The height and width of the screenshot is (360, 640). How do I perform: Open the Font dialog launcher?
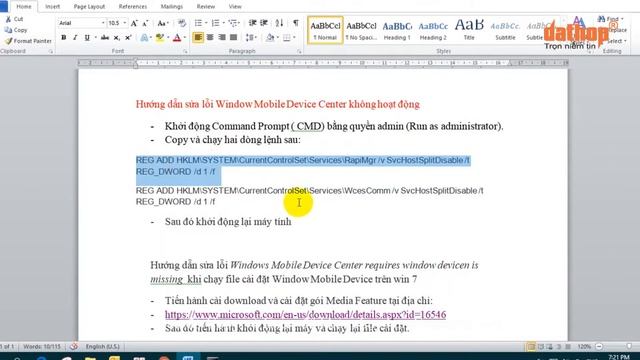tap(185, 51)
